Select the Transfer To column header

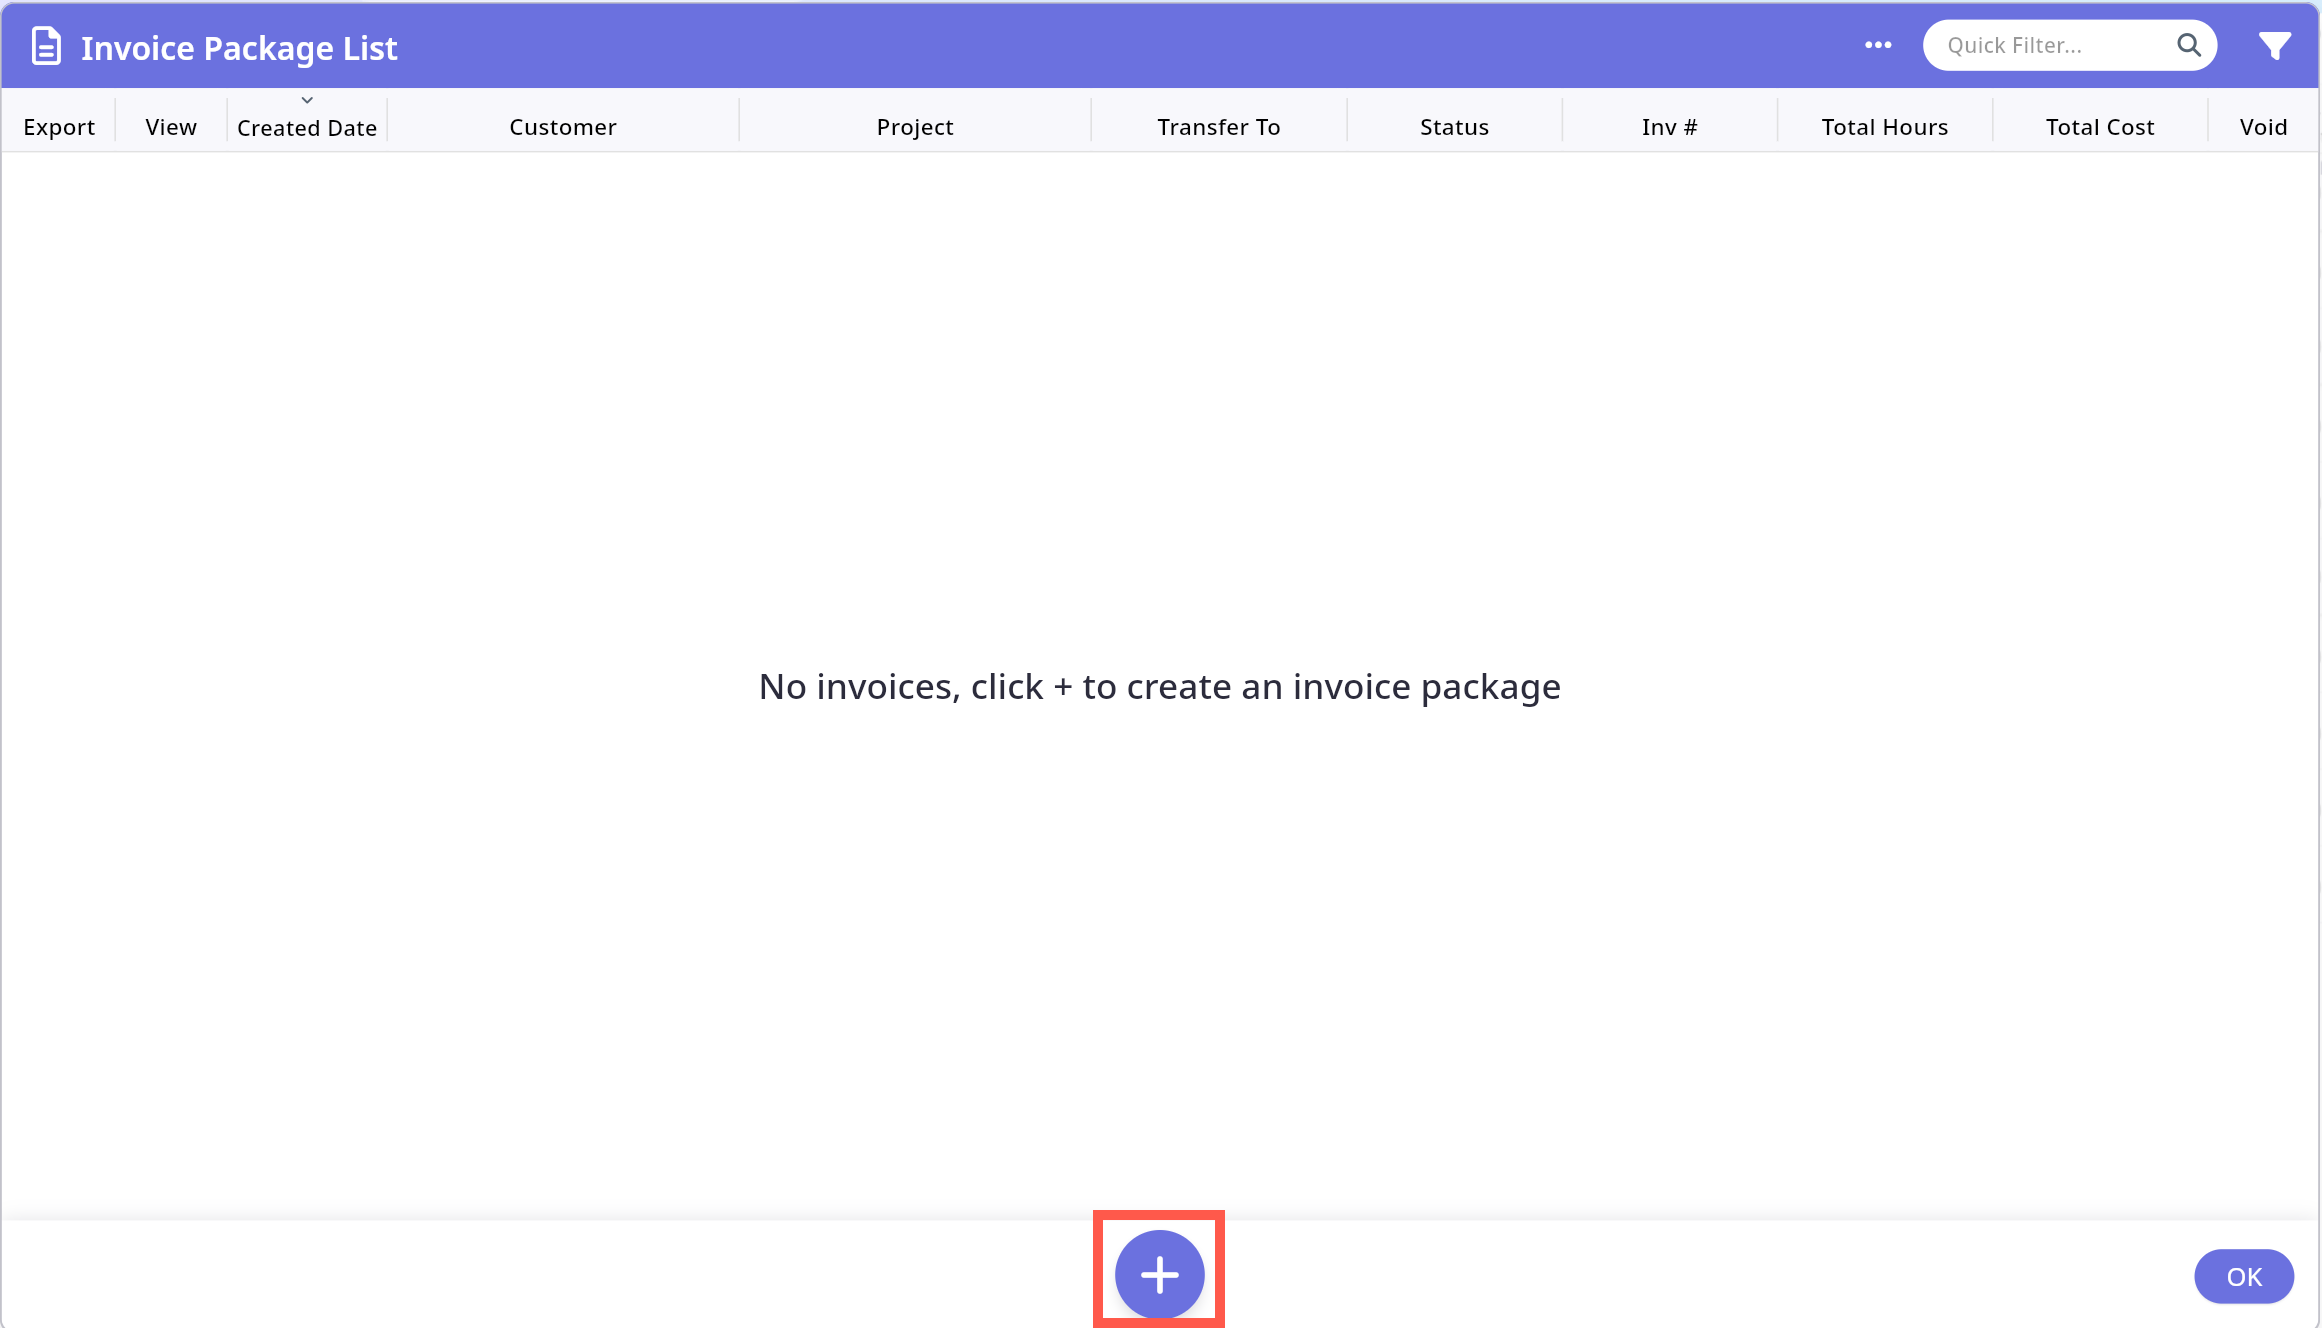point(1218,127)
